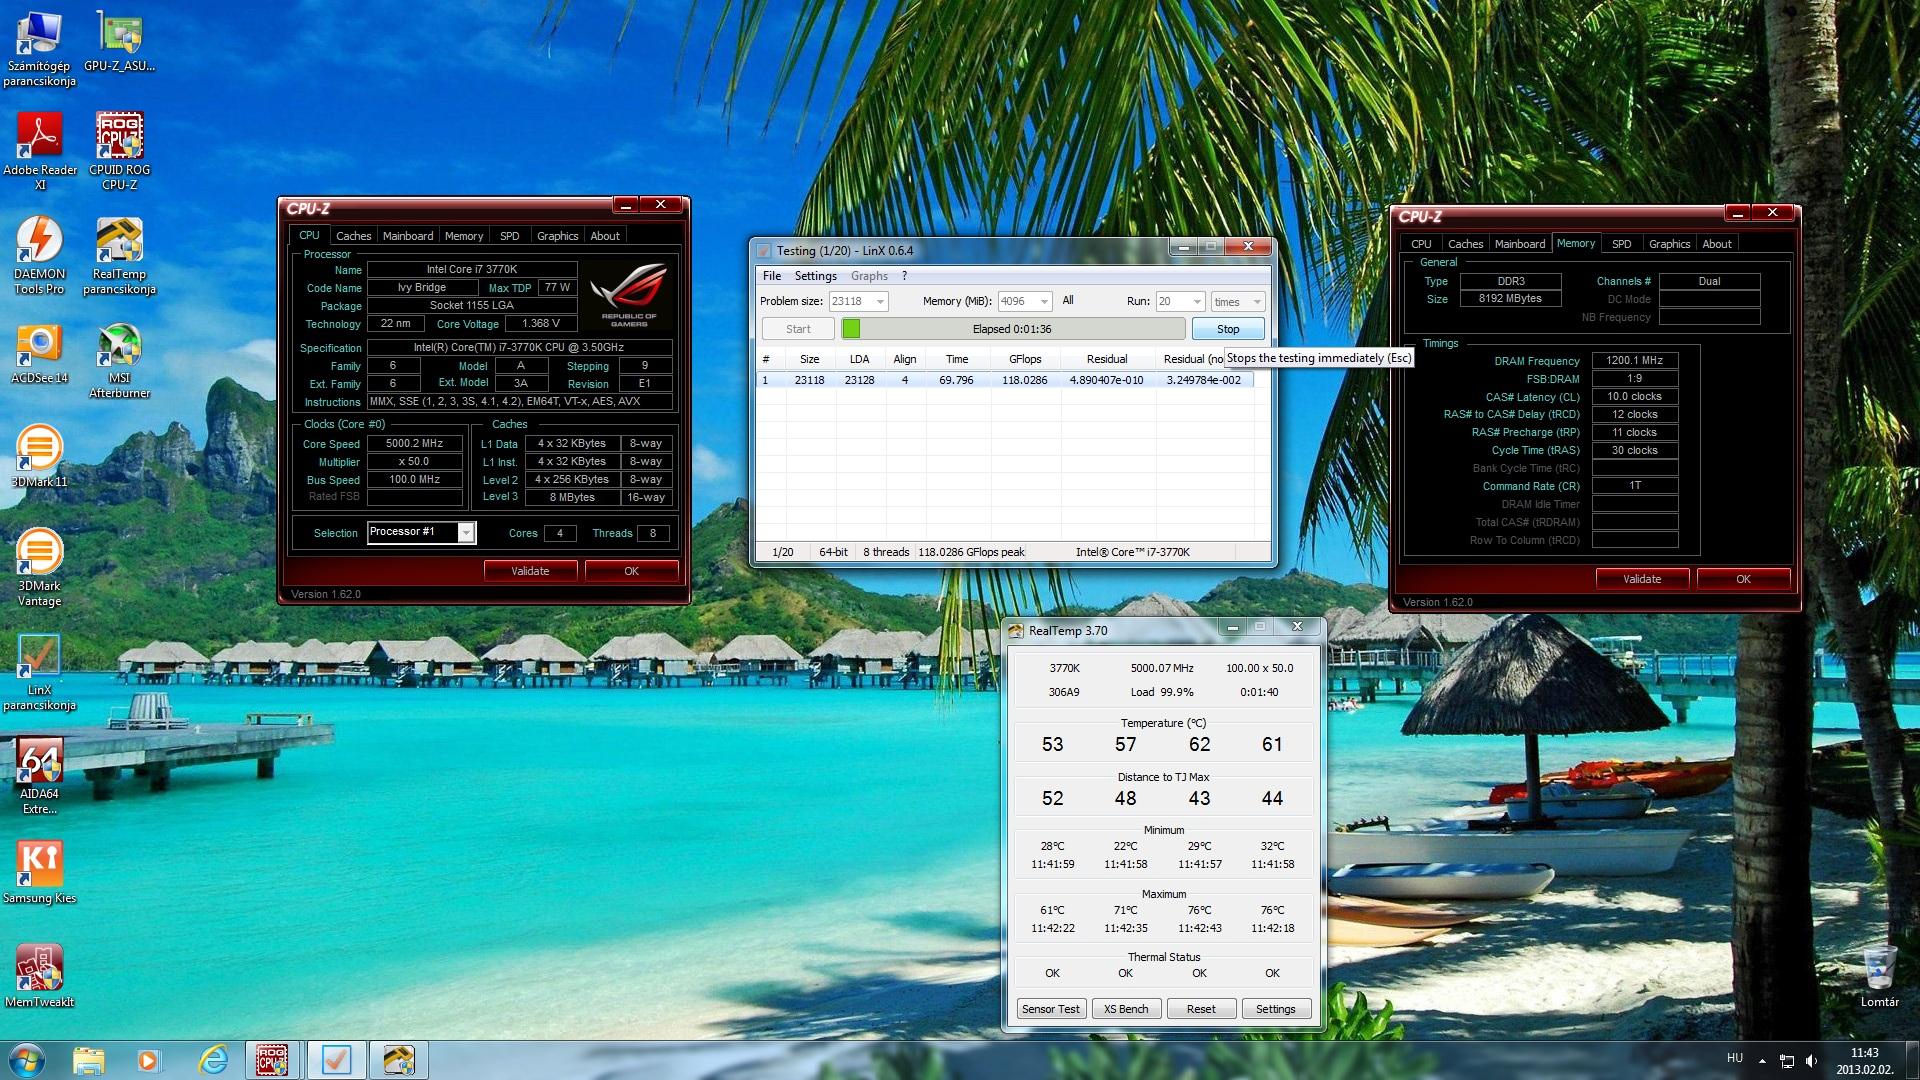Open the MemTweakIt desktop icon
This screenshot has height=1080, width=1920.
[x=39, y=976]
